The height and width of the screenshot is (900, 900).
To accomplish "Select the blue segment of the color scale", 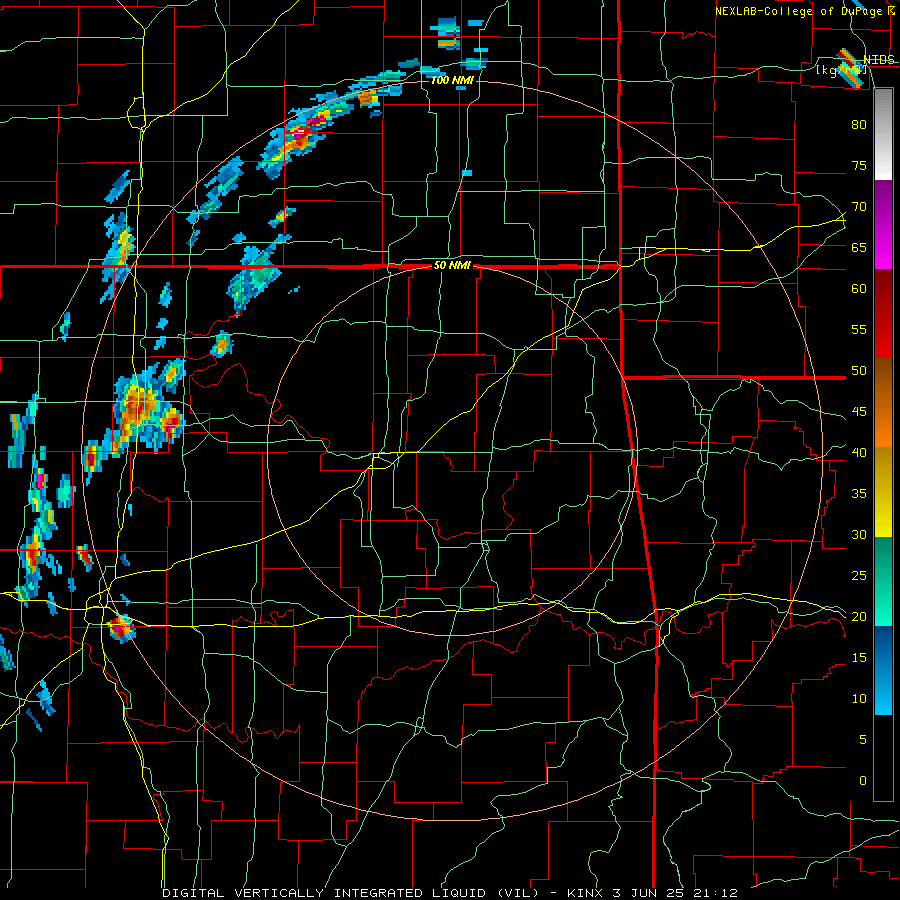I will [x=883, y=670].
